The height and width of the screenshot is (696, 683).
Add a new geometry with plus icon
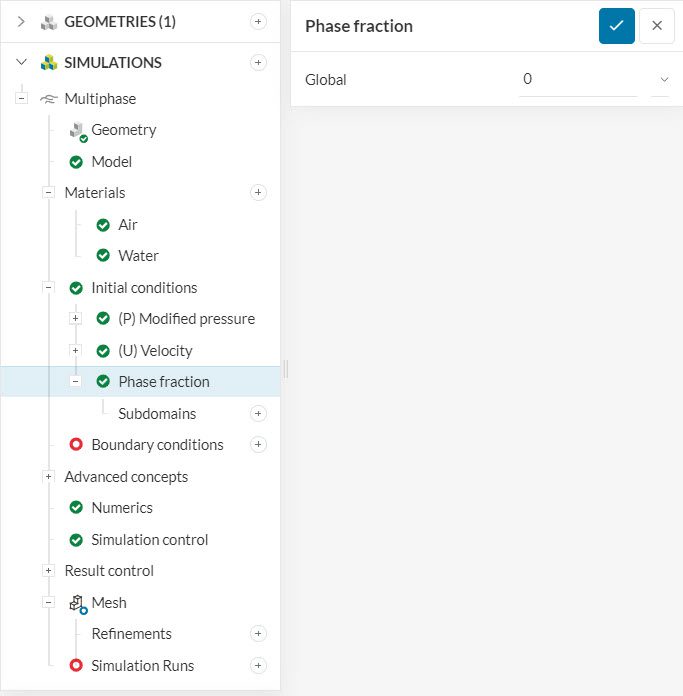point(258,21)
